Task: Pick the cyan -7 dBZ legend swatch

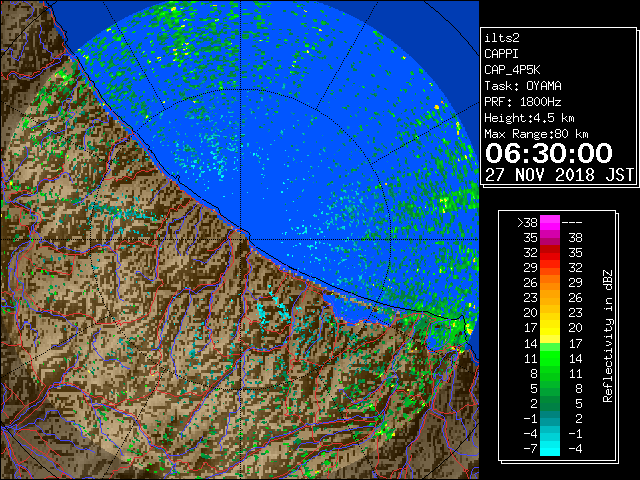Action: tap(550, 449)
